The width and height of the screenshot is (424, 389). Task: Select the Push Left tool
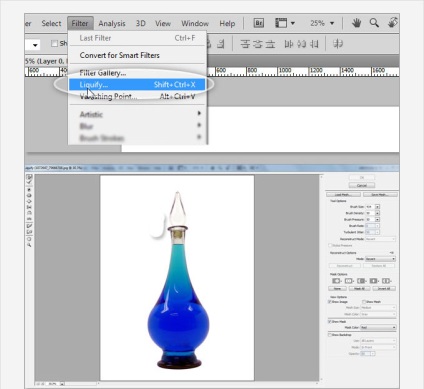click(x=29, y=207)
